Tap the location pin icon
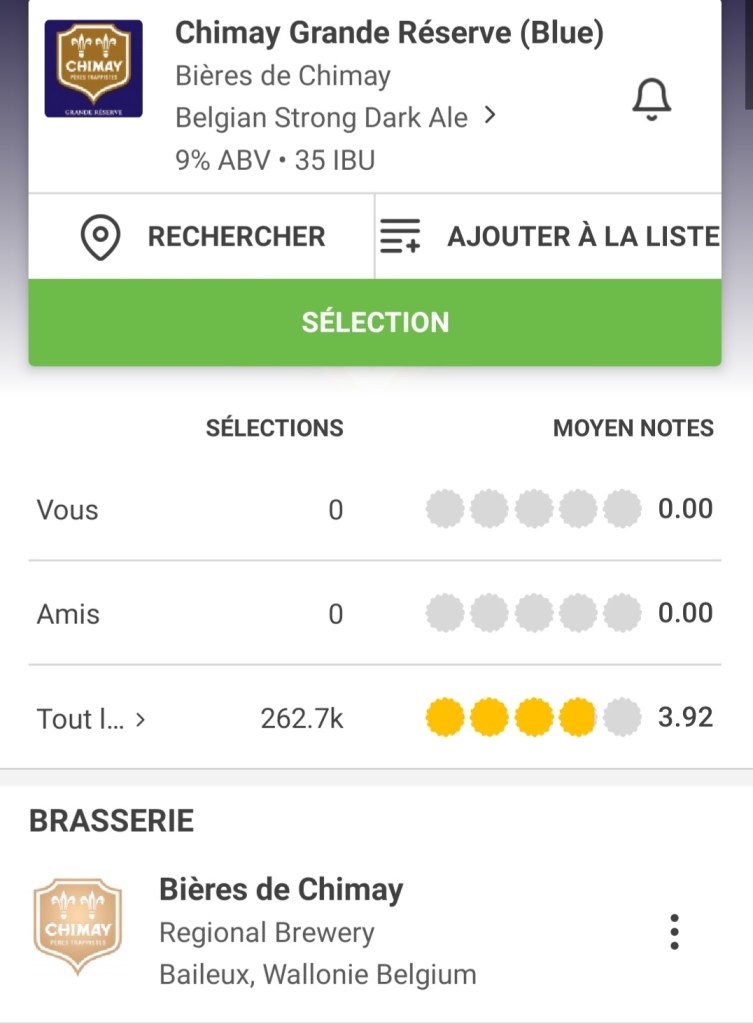This screenshot has width=753, height=1024. point(100,238)
